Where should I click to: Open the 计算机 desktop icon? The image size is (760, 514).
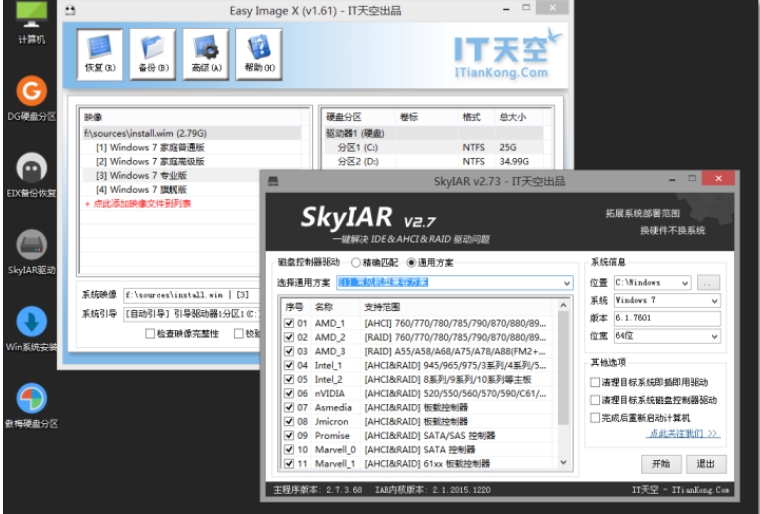click(x=32, y=22)
